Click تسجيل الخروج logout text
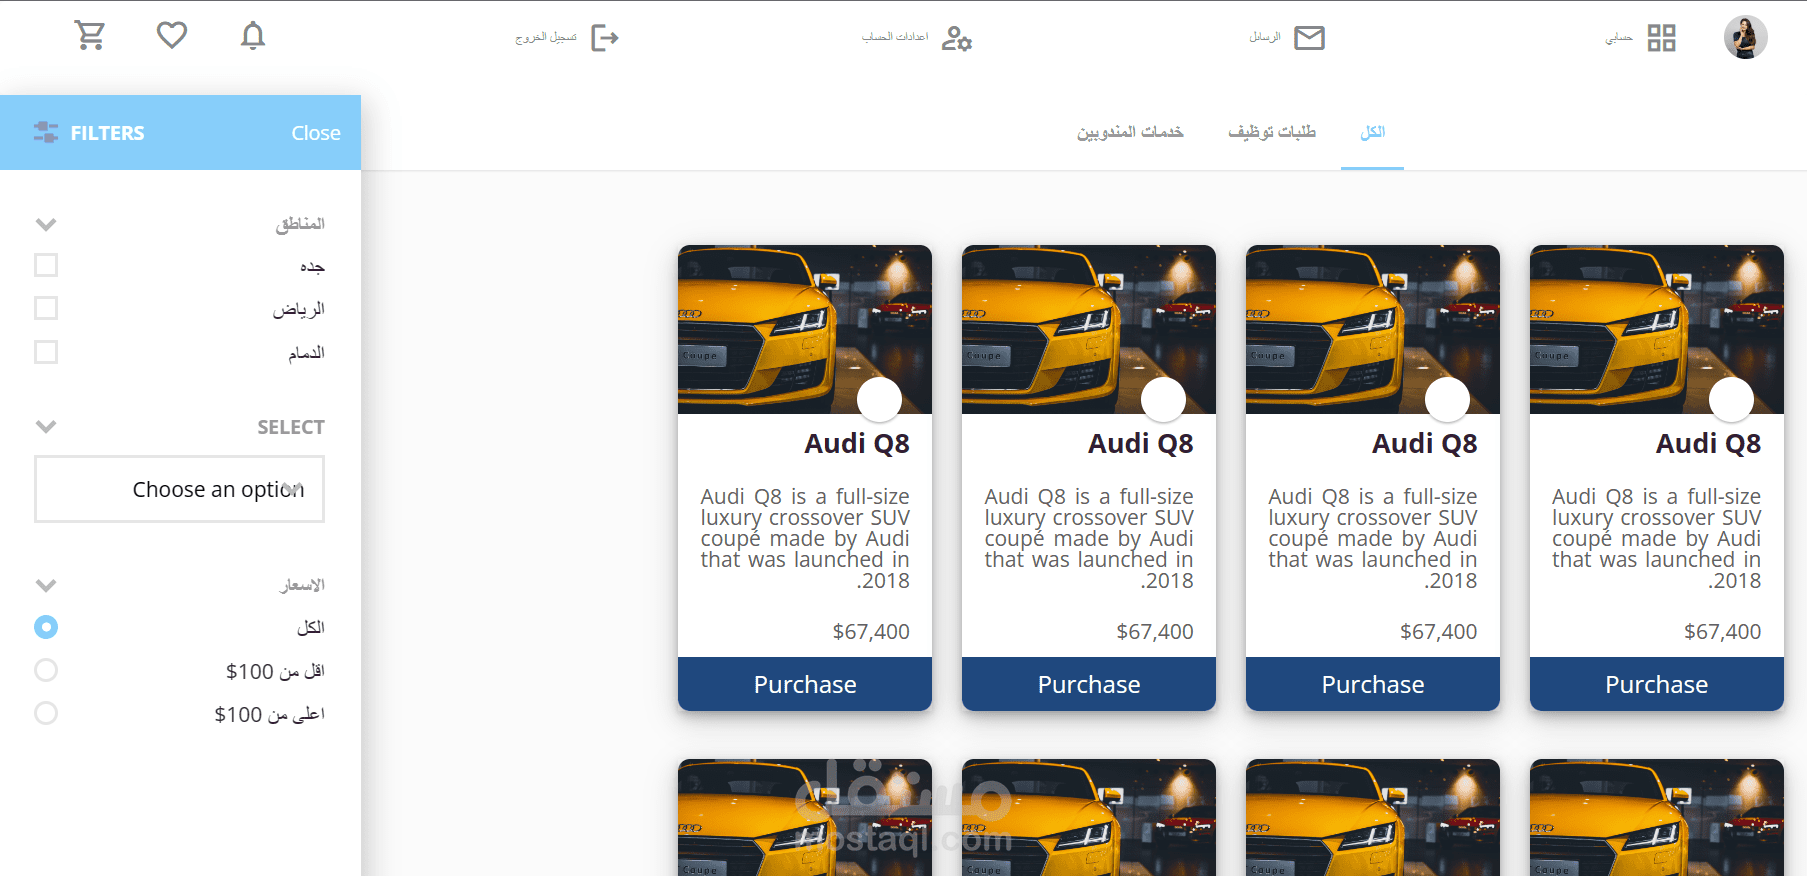1807x876 pixels. (x=546, y=38)
